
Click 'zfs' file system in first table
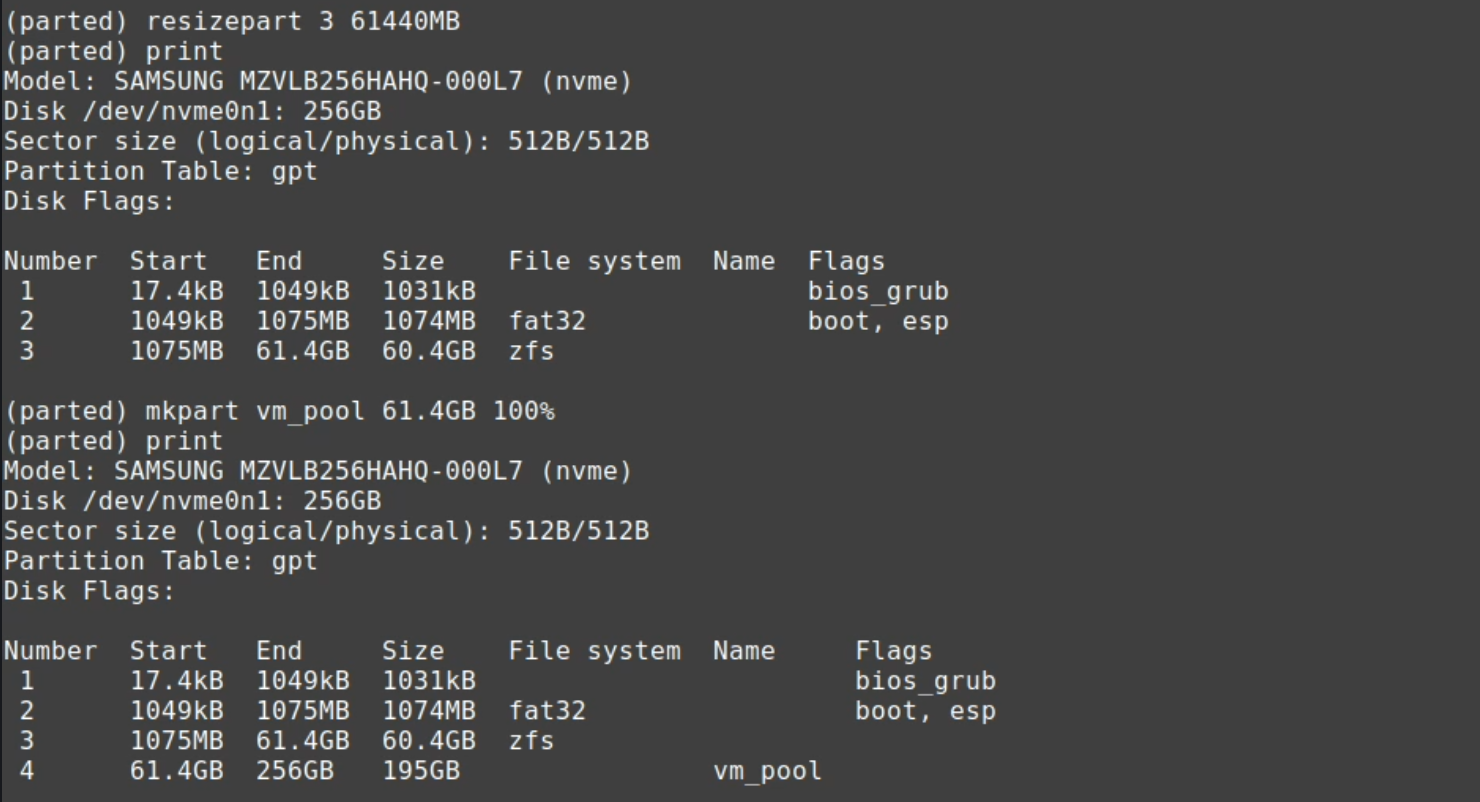tap(531, 351)
